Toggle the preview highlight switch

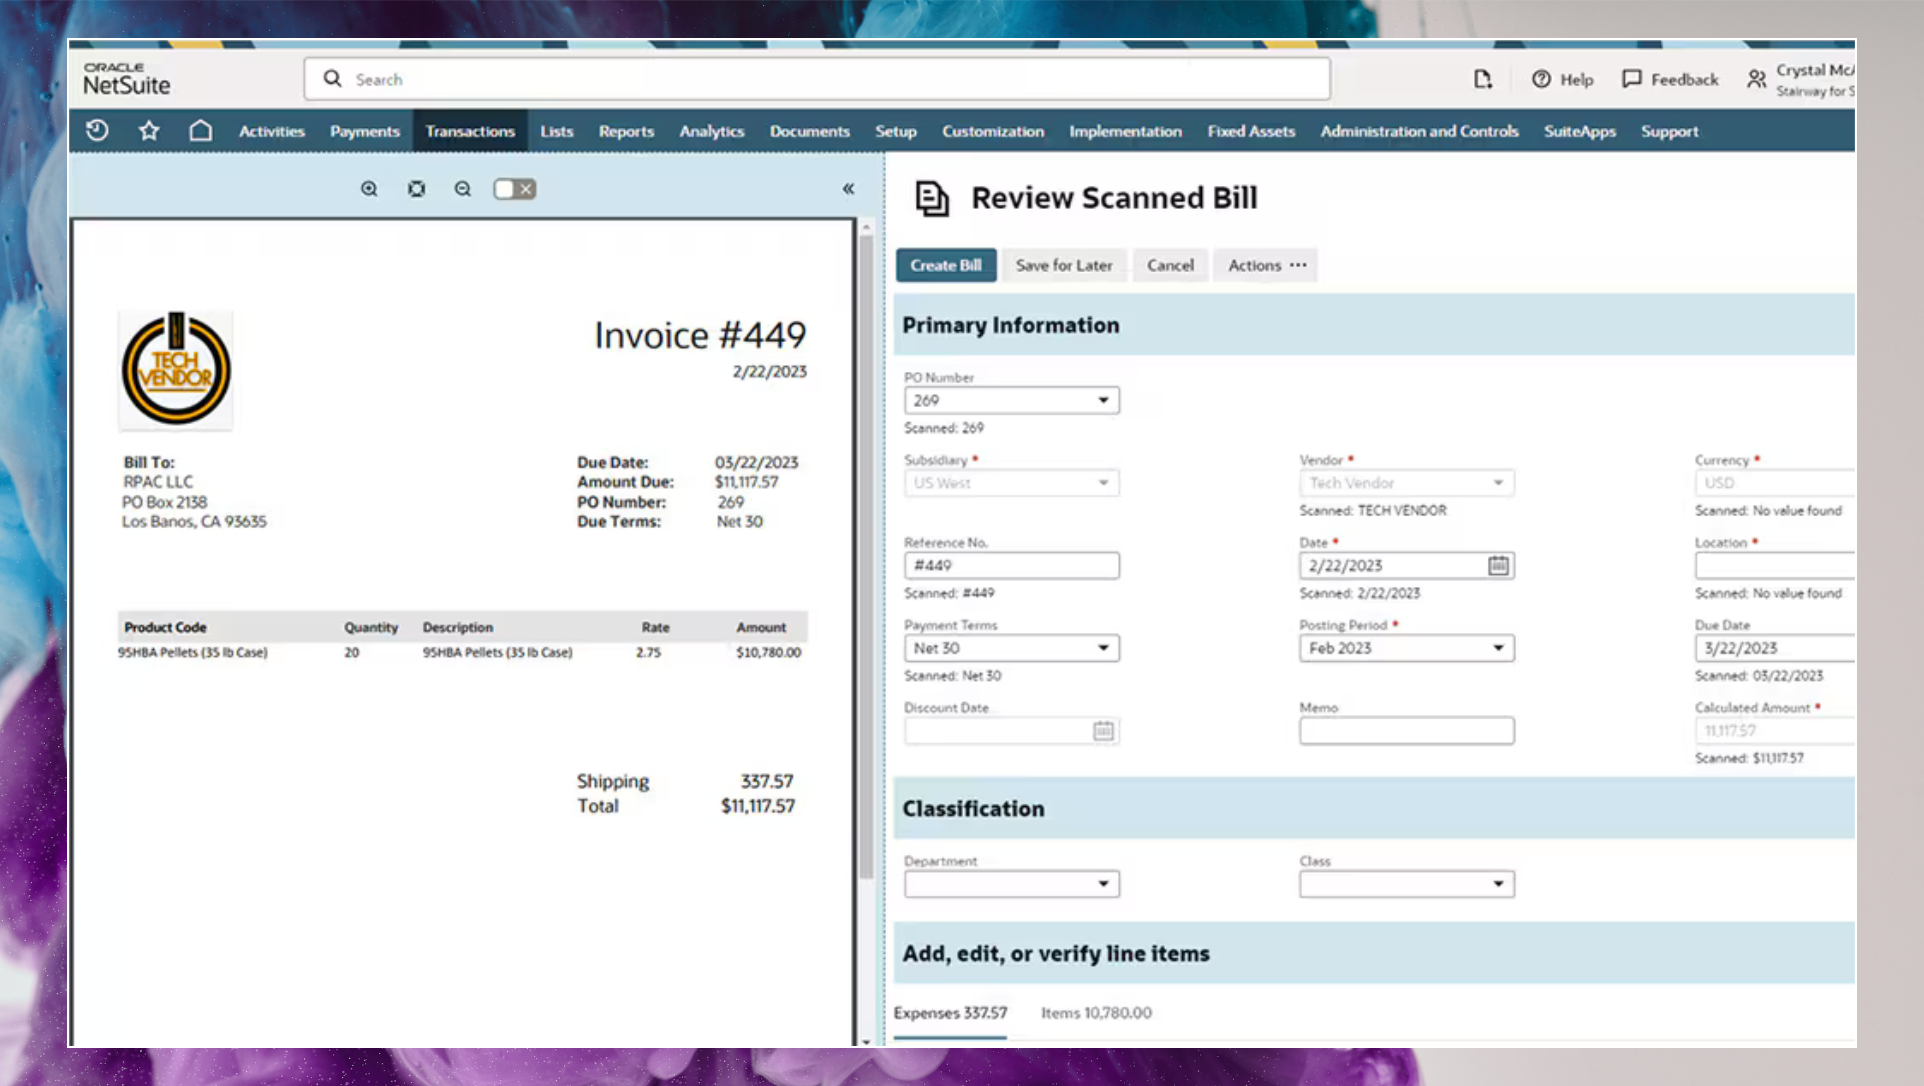coord(515,189)
